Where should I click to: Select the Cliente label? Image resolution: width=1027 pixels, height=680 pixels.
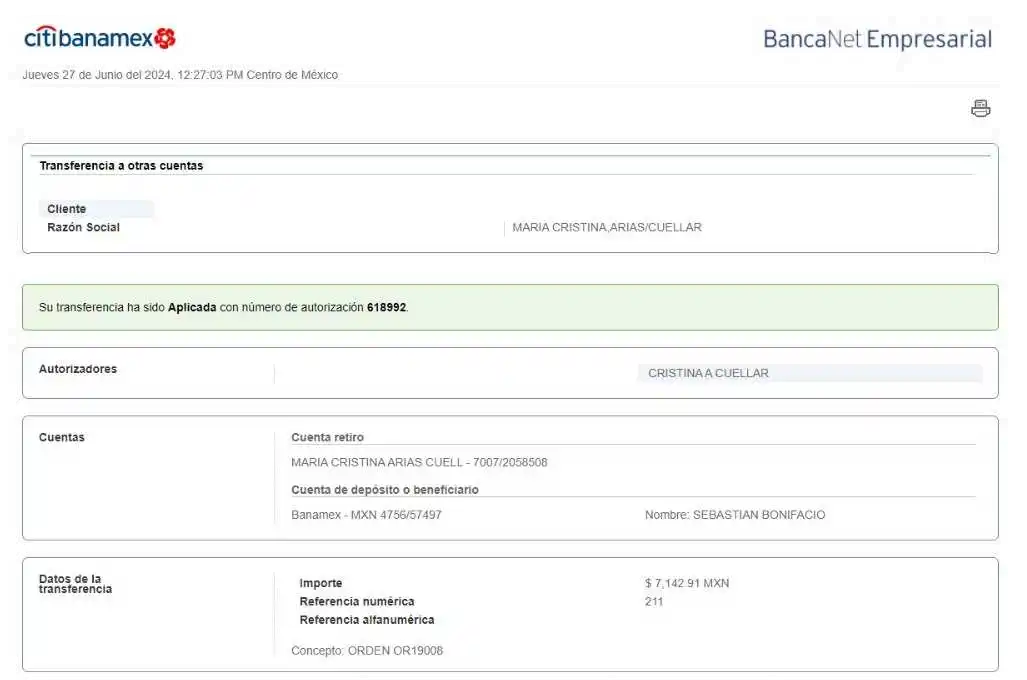point(67,209)
